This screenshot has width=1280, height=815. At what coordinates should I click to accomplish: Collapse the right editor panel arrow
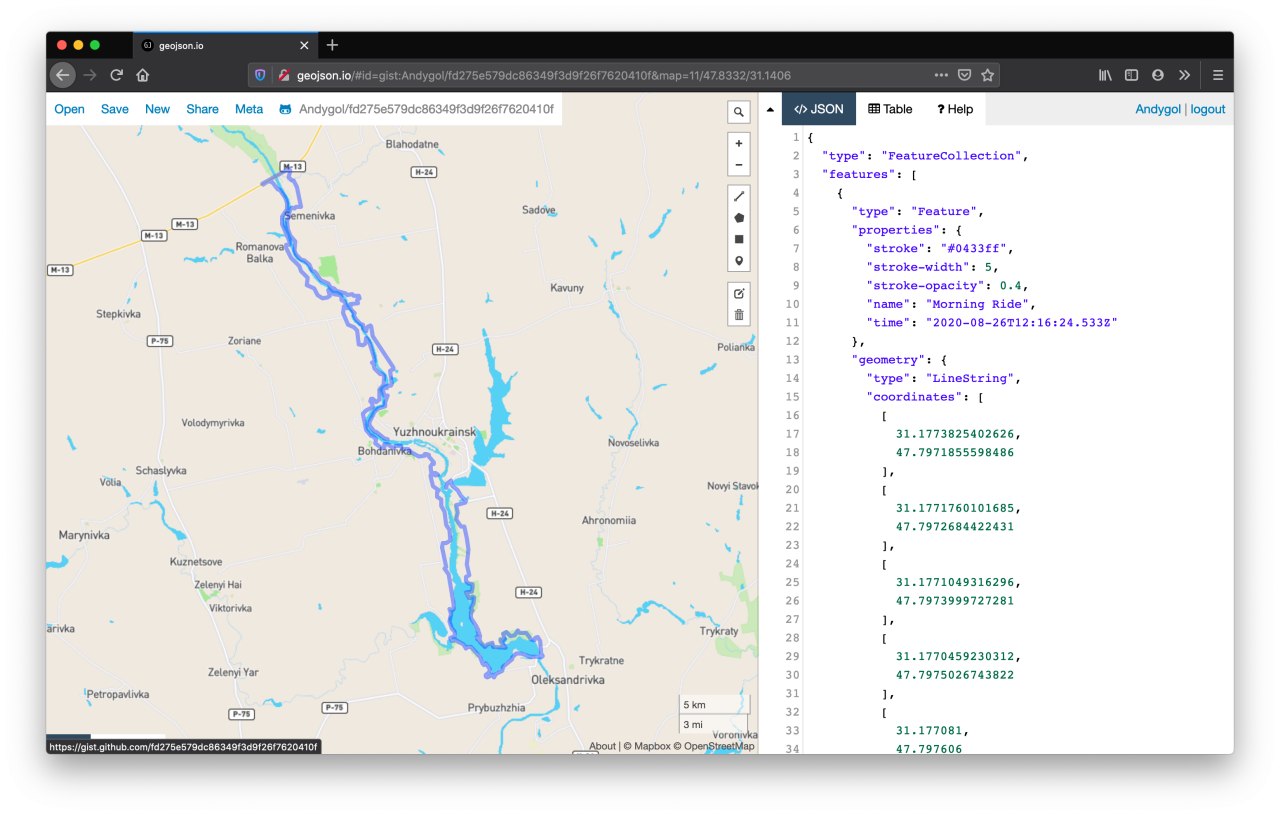point(769,109)
